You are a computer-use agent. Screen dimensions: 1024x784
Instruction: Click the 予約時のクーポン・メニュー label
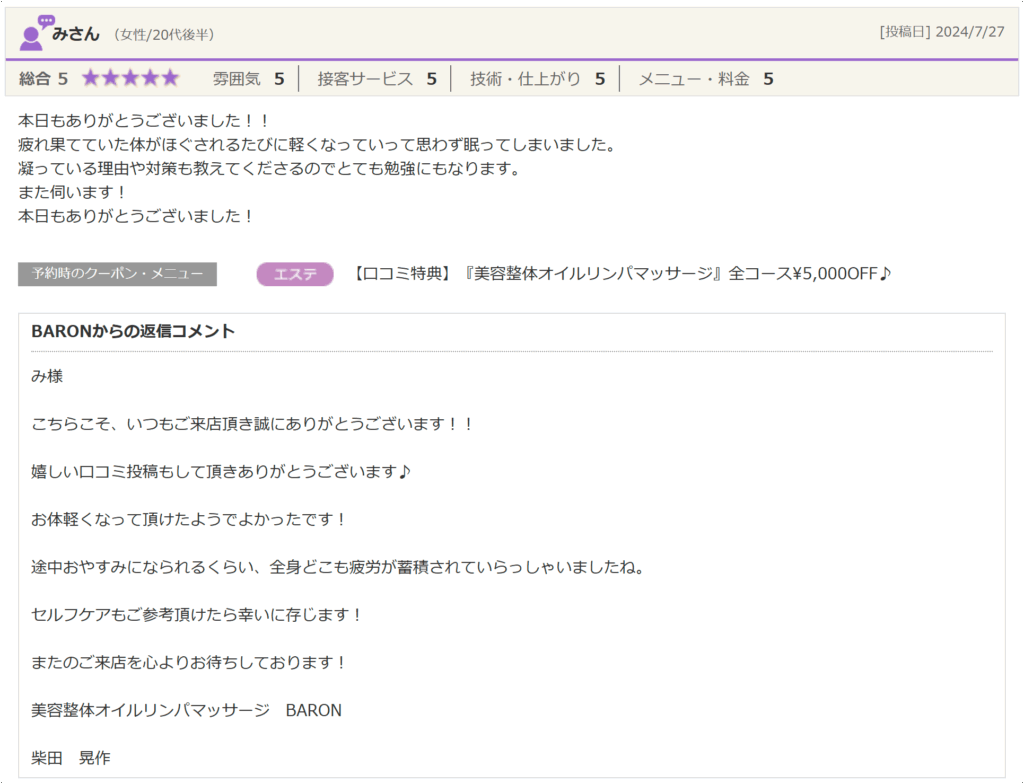(118, 274)
